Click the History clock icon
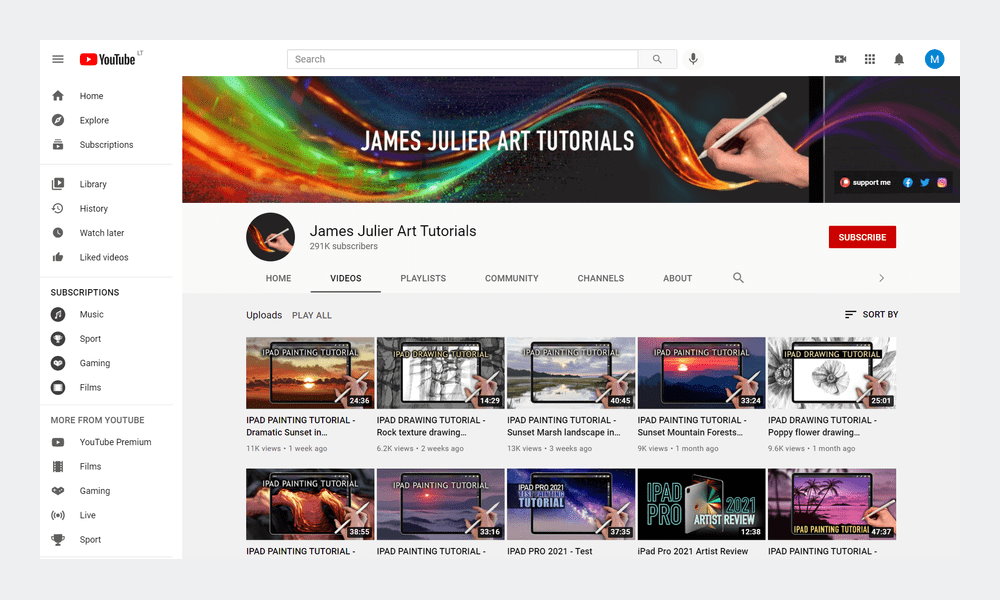Viewport: 1000px width, 600px height. (57, 209)
